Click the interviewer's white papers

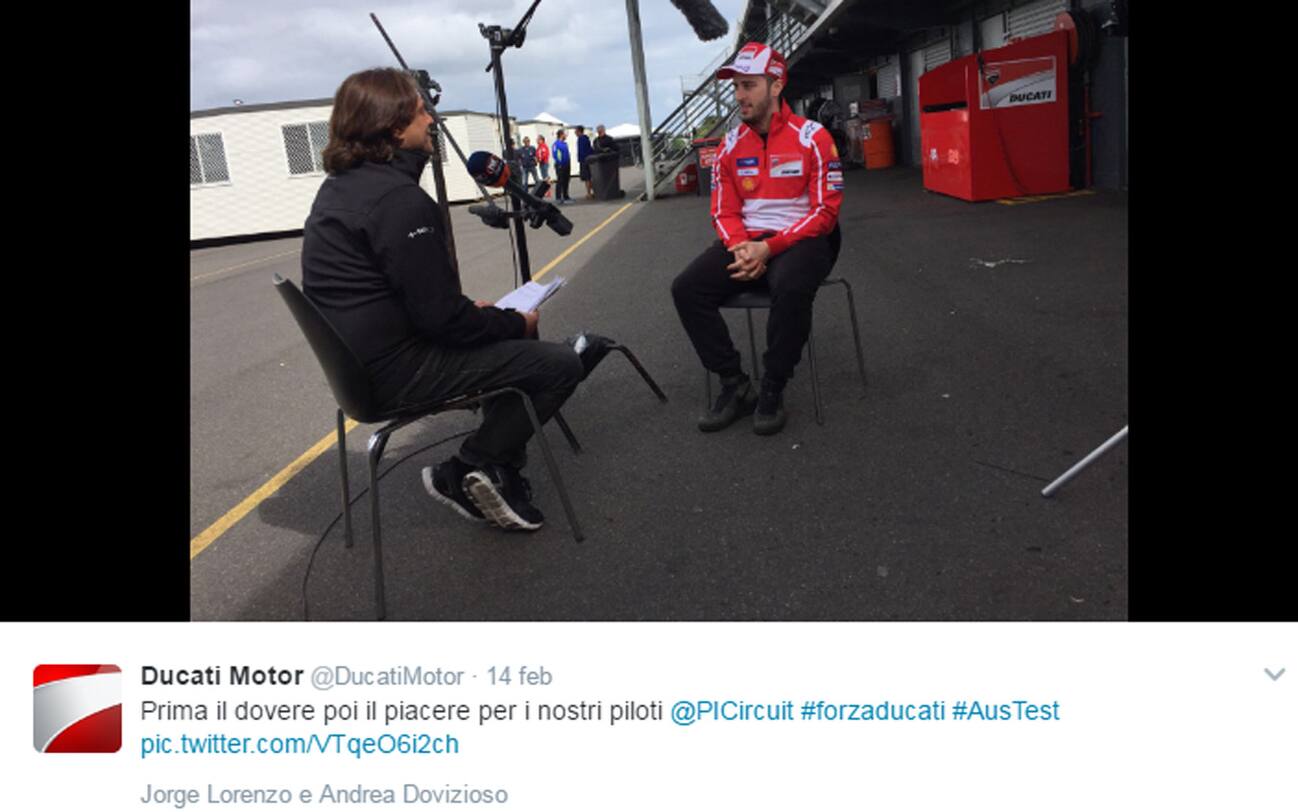[x=530, y=294]
